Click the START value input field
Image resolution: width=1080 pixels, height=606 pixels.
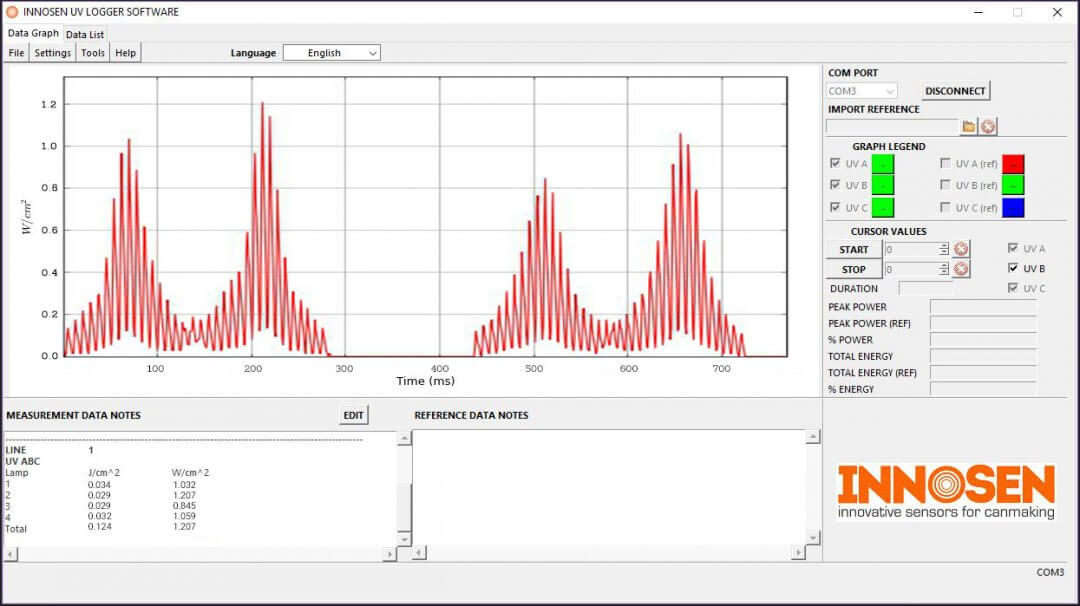pyautogui.click(x=911, y=249)
